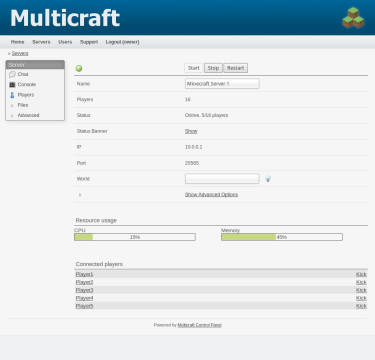The image size is (375, 360).
Task: Open the Player2 profile link
Action: 84,282
